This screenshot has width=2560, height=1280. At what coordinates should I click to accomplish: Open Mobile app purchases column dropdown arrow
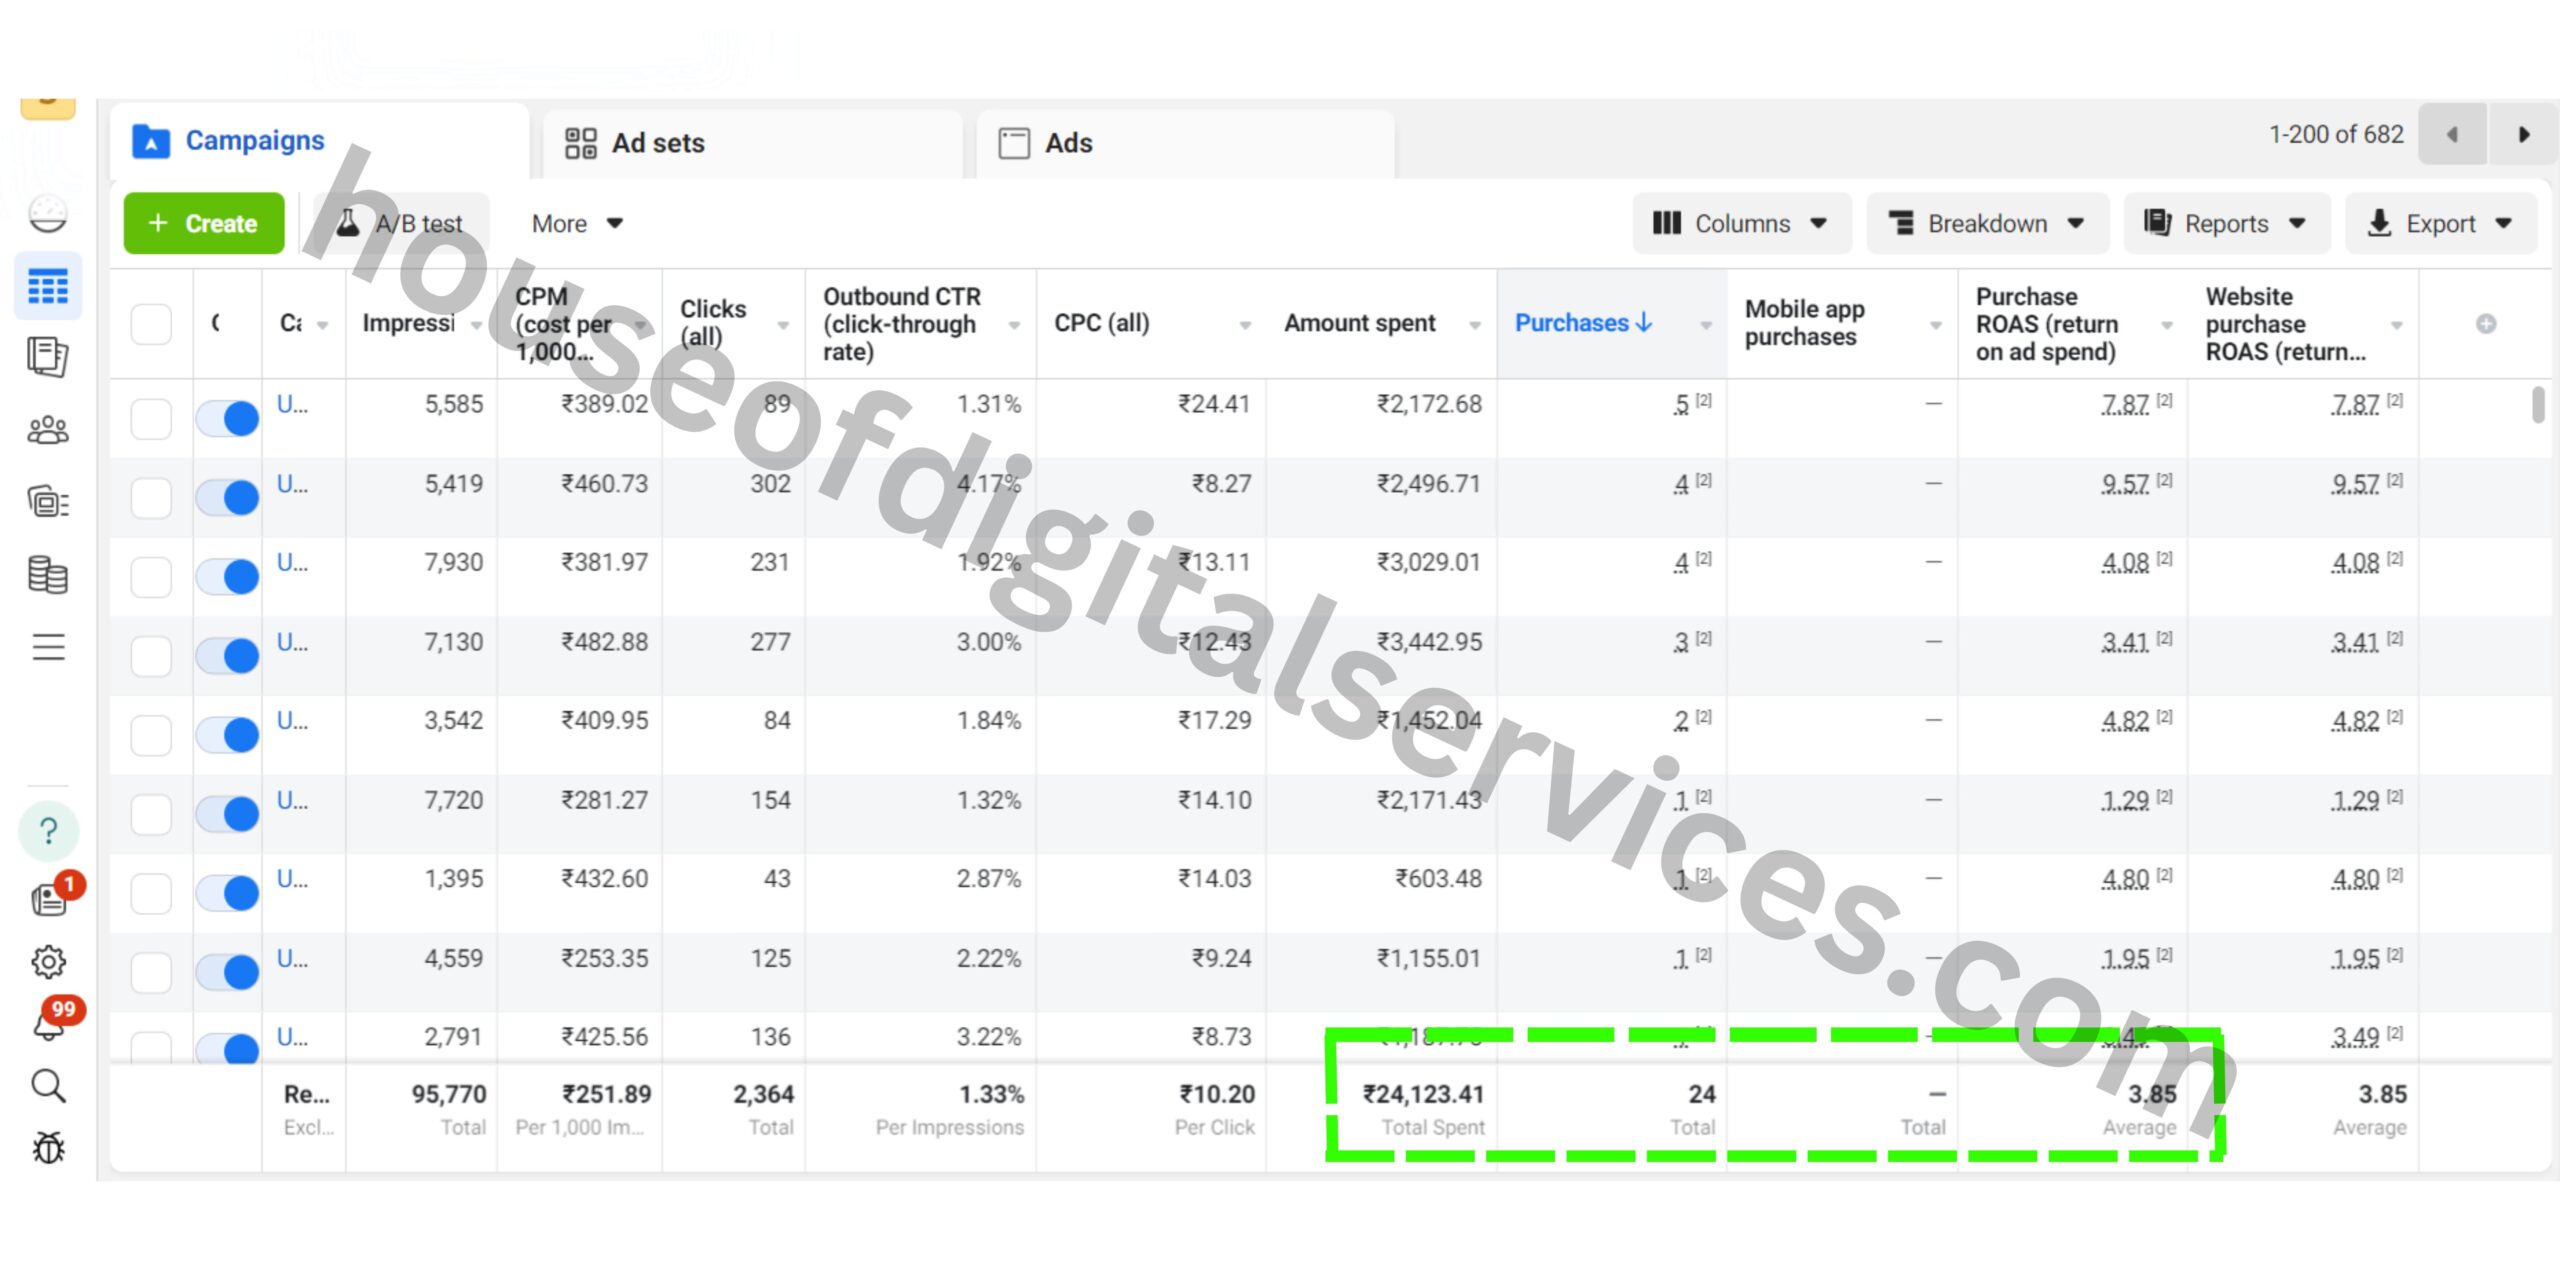[1936, 325]
